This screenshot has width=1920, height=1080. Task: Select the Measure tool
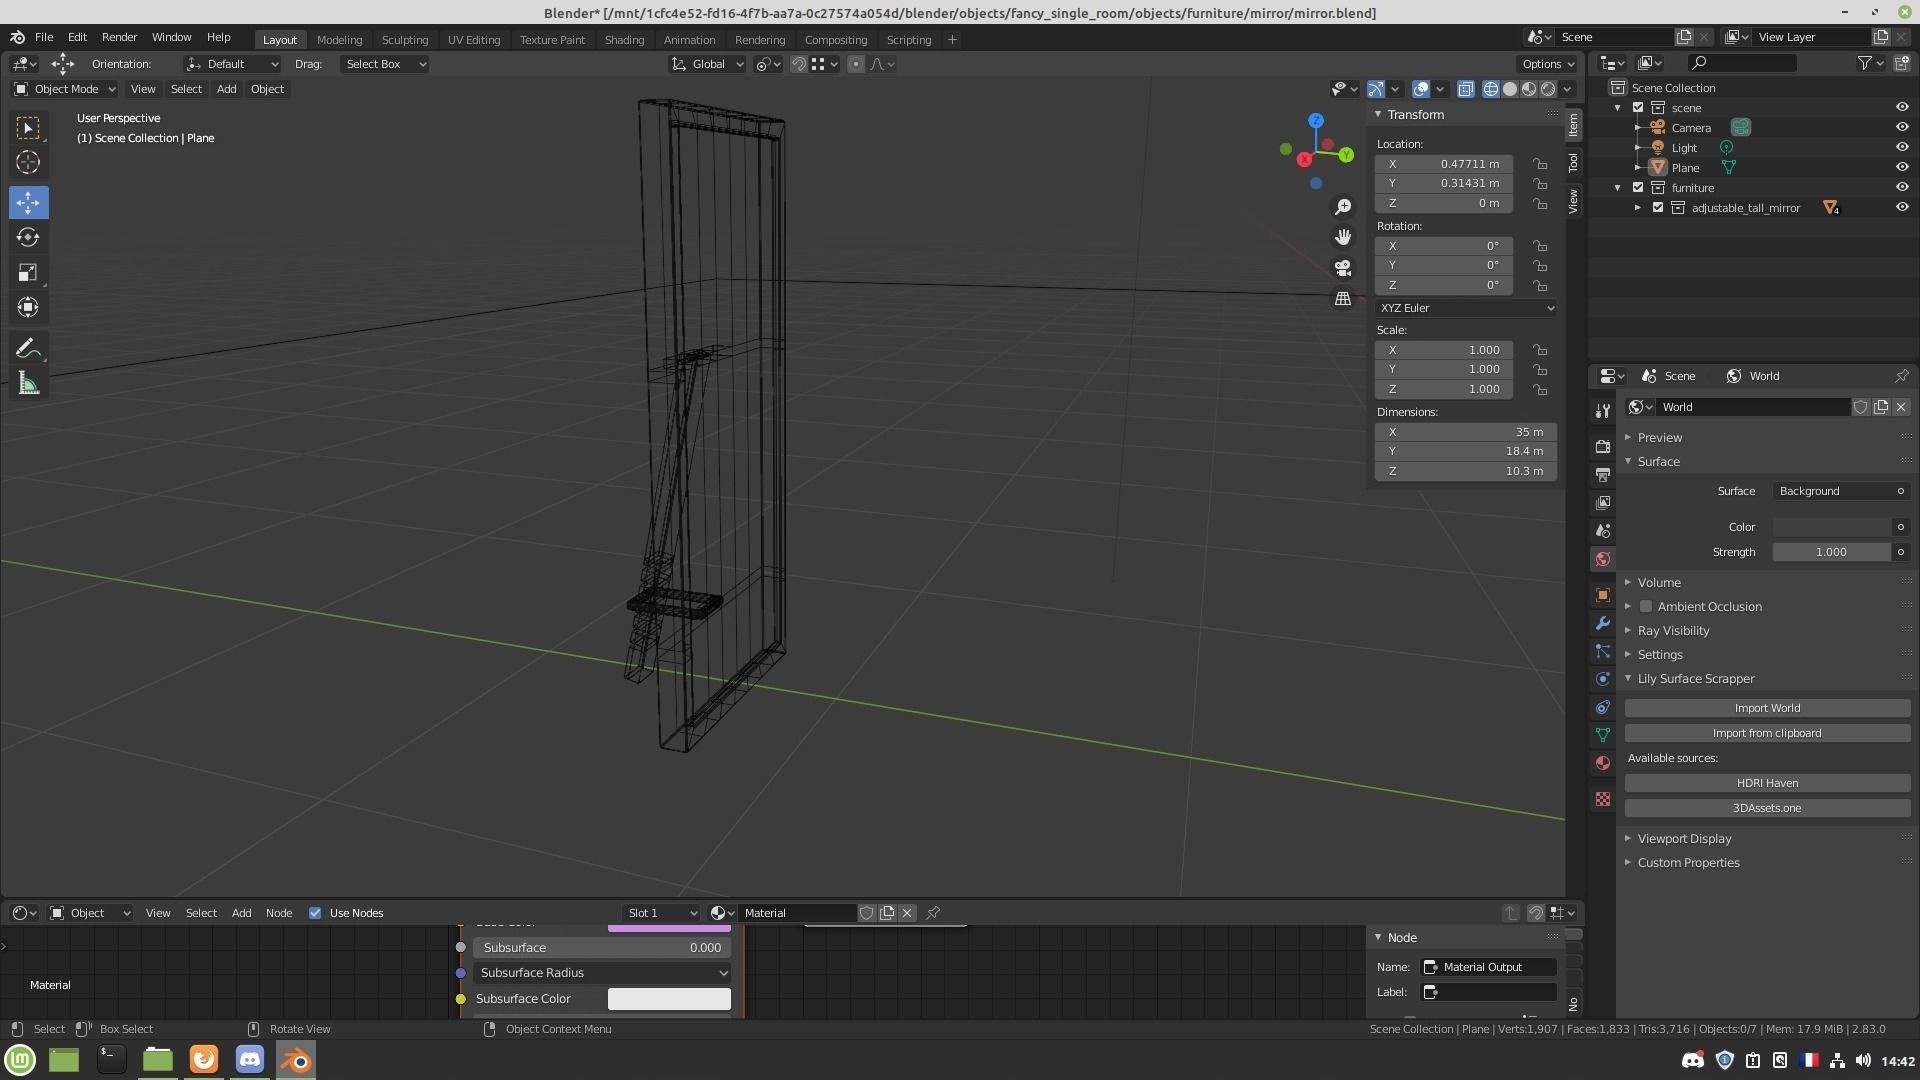click(x=28, y=384)
